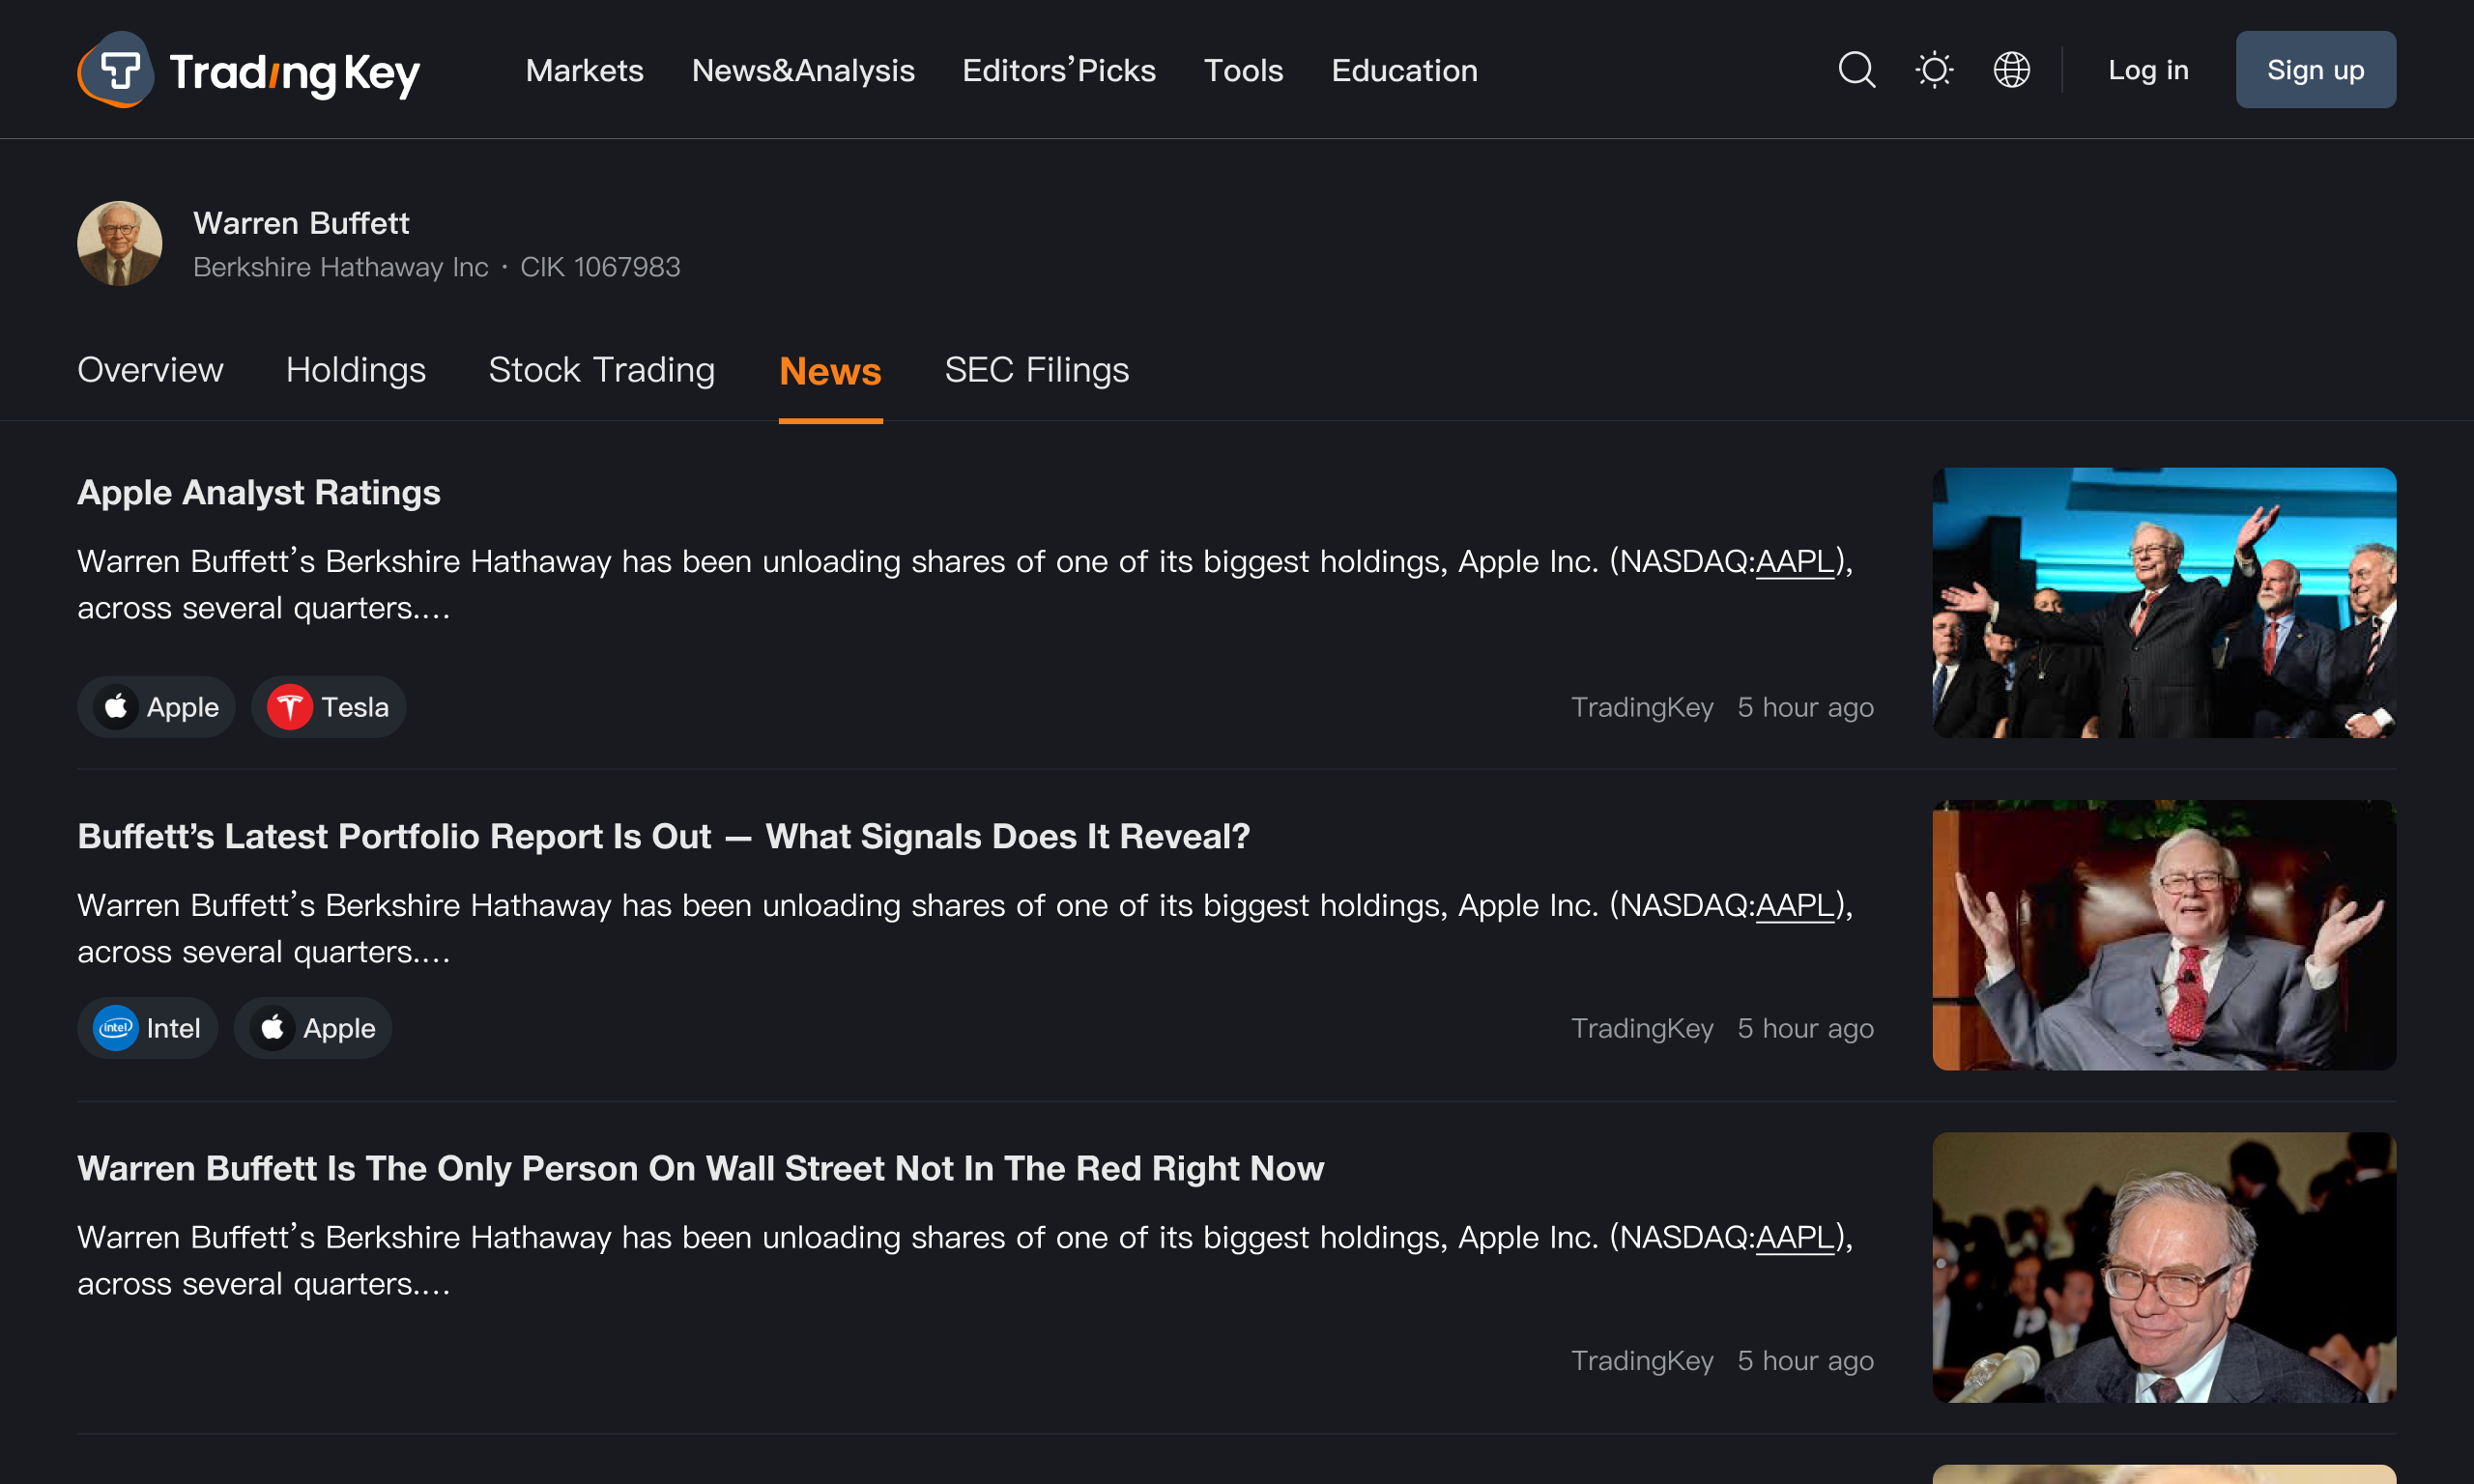Toggle the light theme sun icon

pos(1934,70)
